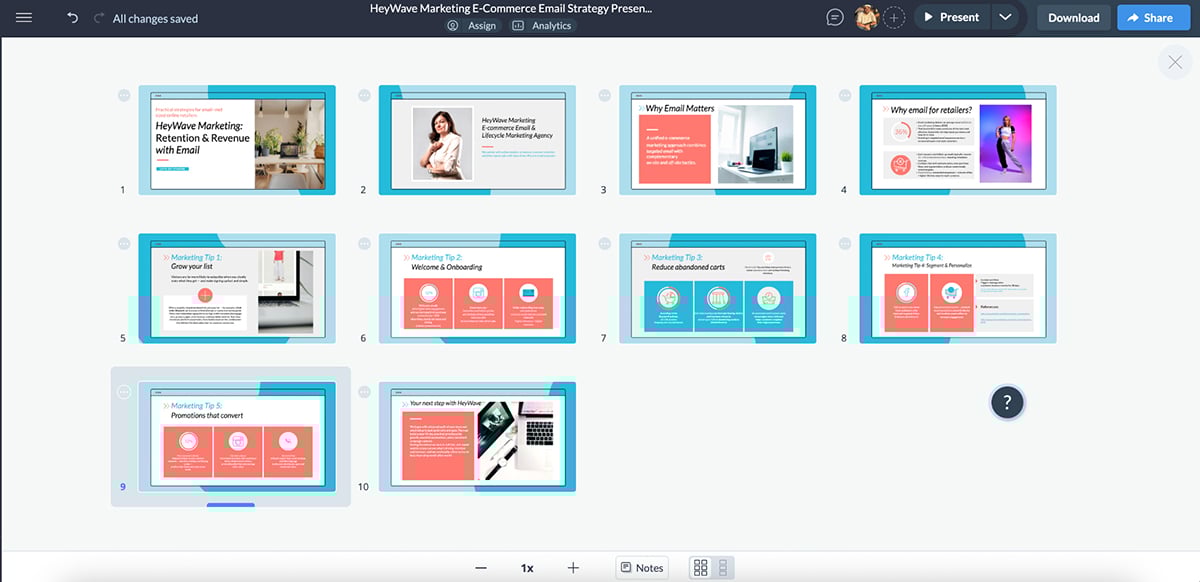Open the comments panel
1200x582 pixels.
pyautogui.click(x=834, y=16)
